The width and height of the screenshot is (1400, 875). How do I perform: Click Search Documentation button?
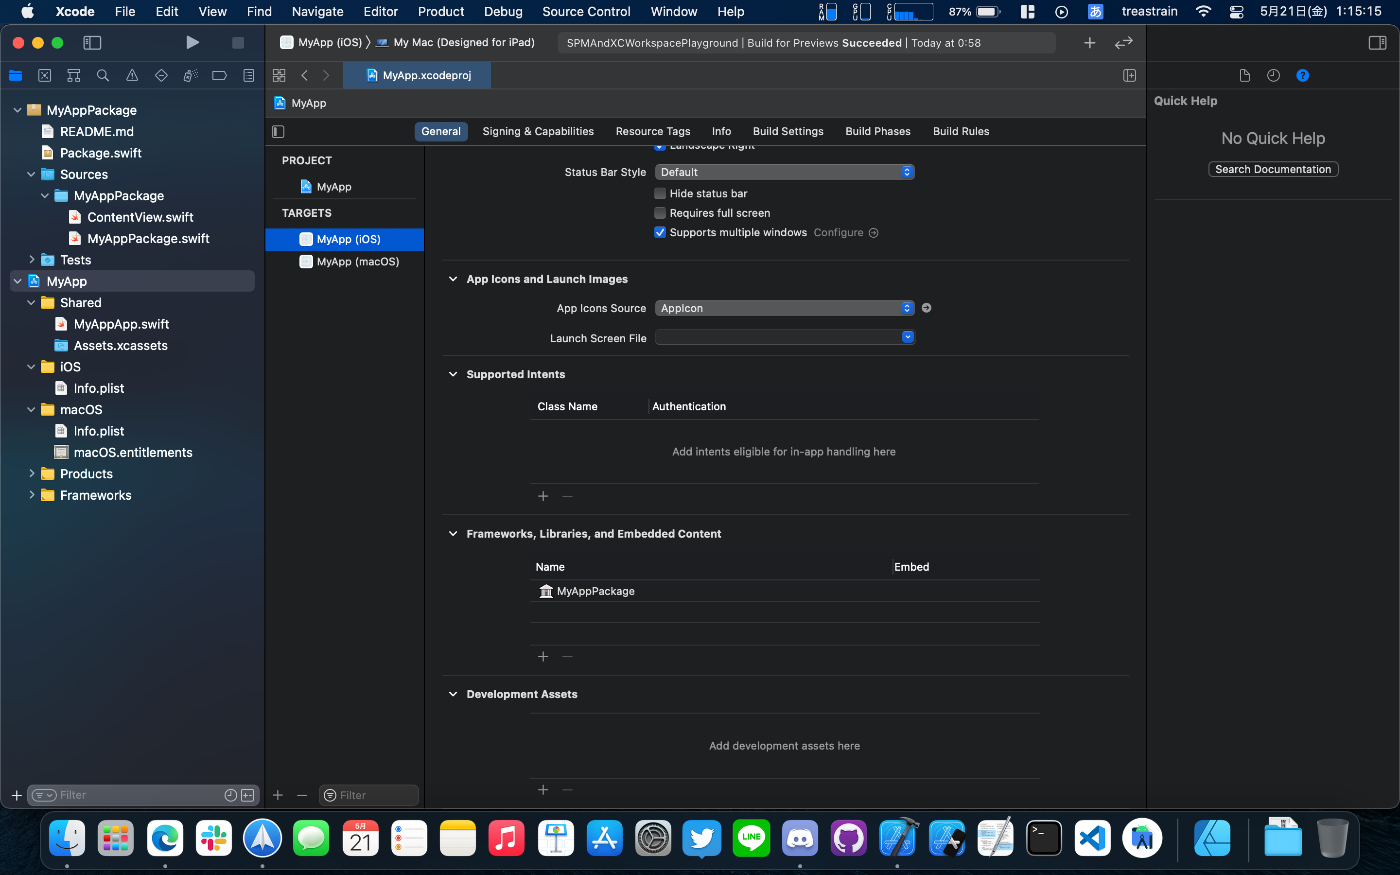pos(1273,170)
